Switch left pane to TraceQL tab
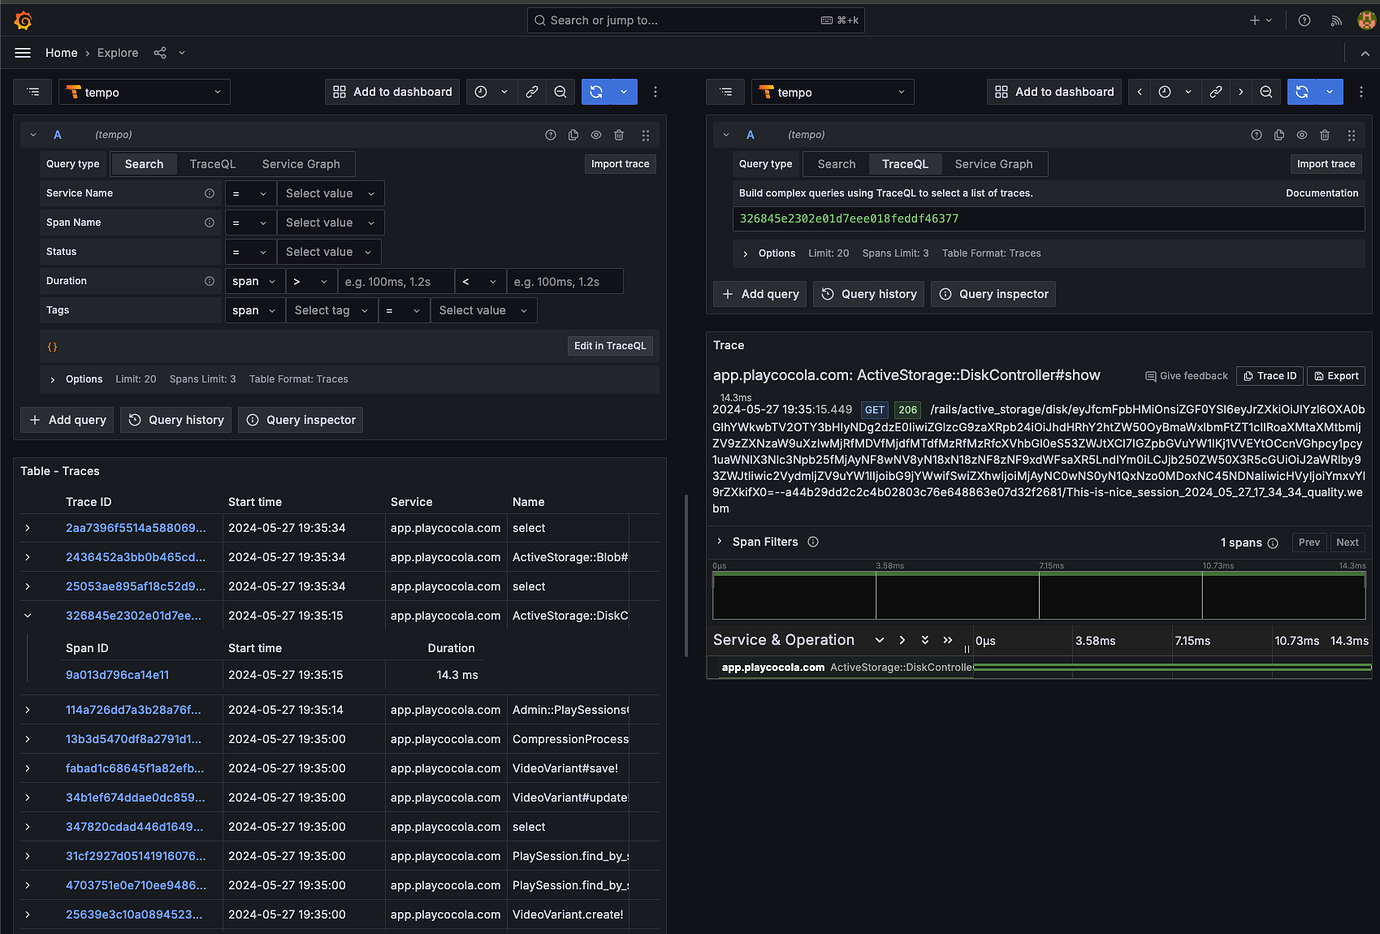 pyautogui.click(x=212, y=164)
